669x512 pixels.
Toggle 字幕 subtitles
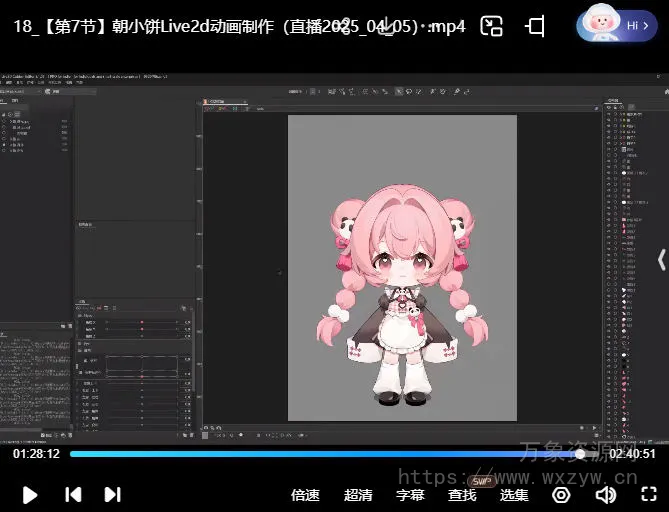(x=410, y=494)
